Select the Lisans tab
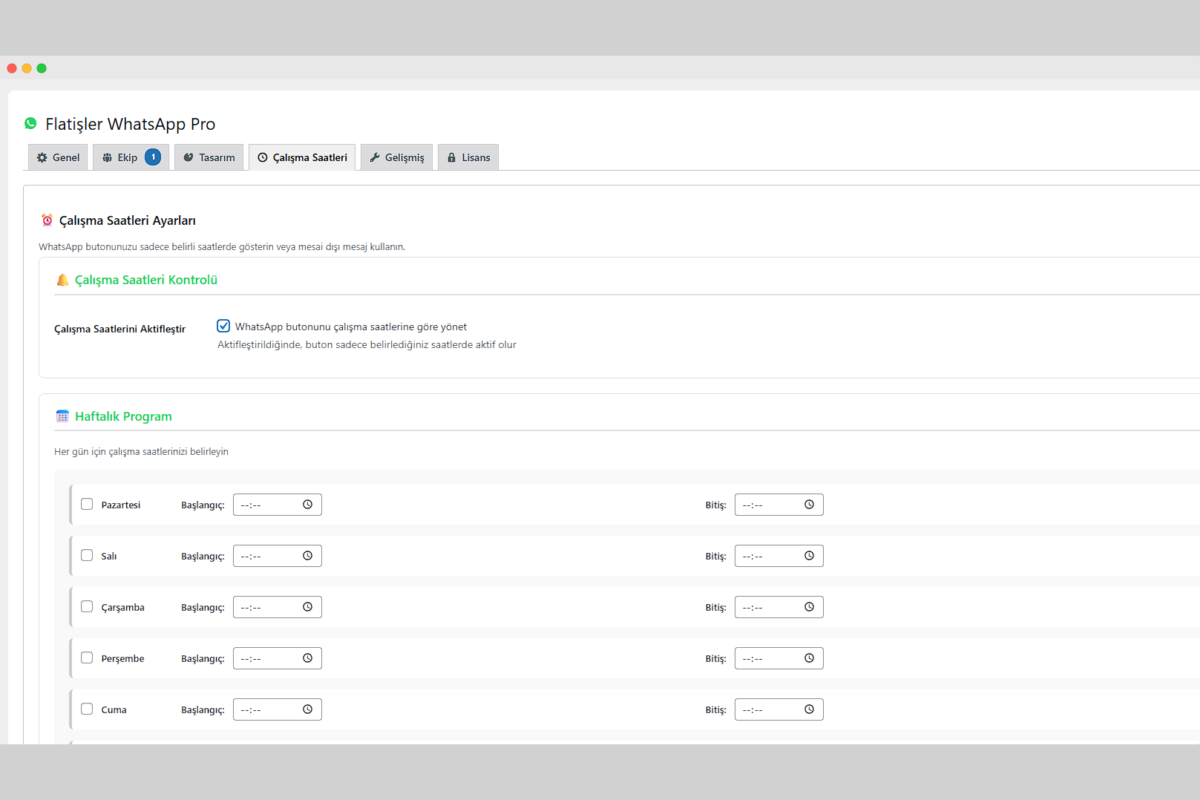 point(468,158)
